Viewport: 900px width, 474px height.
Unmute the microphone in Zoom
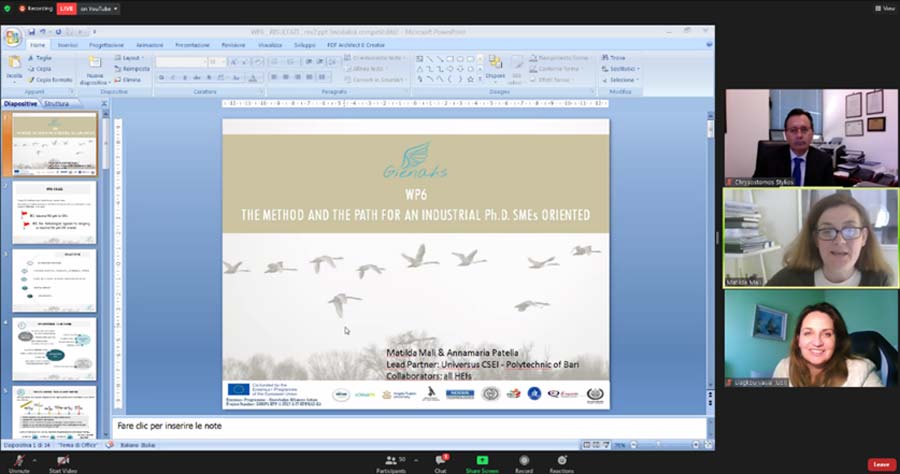coord(18,461)
